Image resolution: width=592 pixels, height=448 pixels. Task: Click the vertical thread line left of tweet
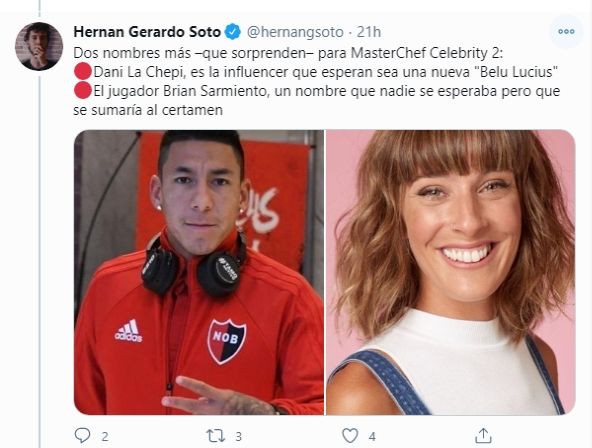click(39, 259)
